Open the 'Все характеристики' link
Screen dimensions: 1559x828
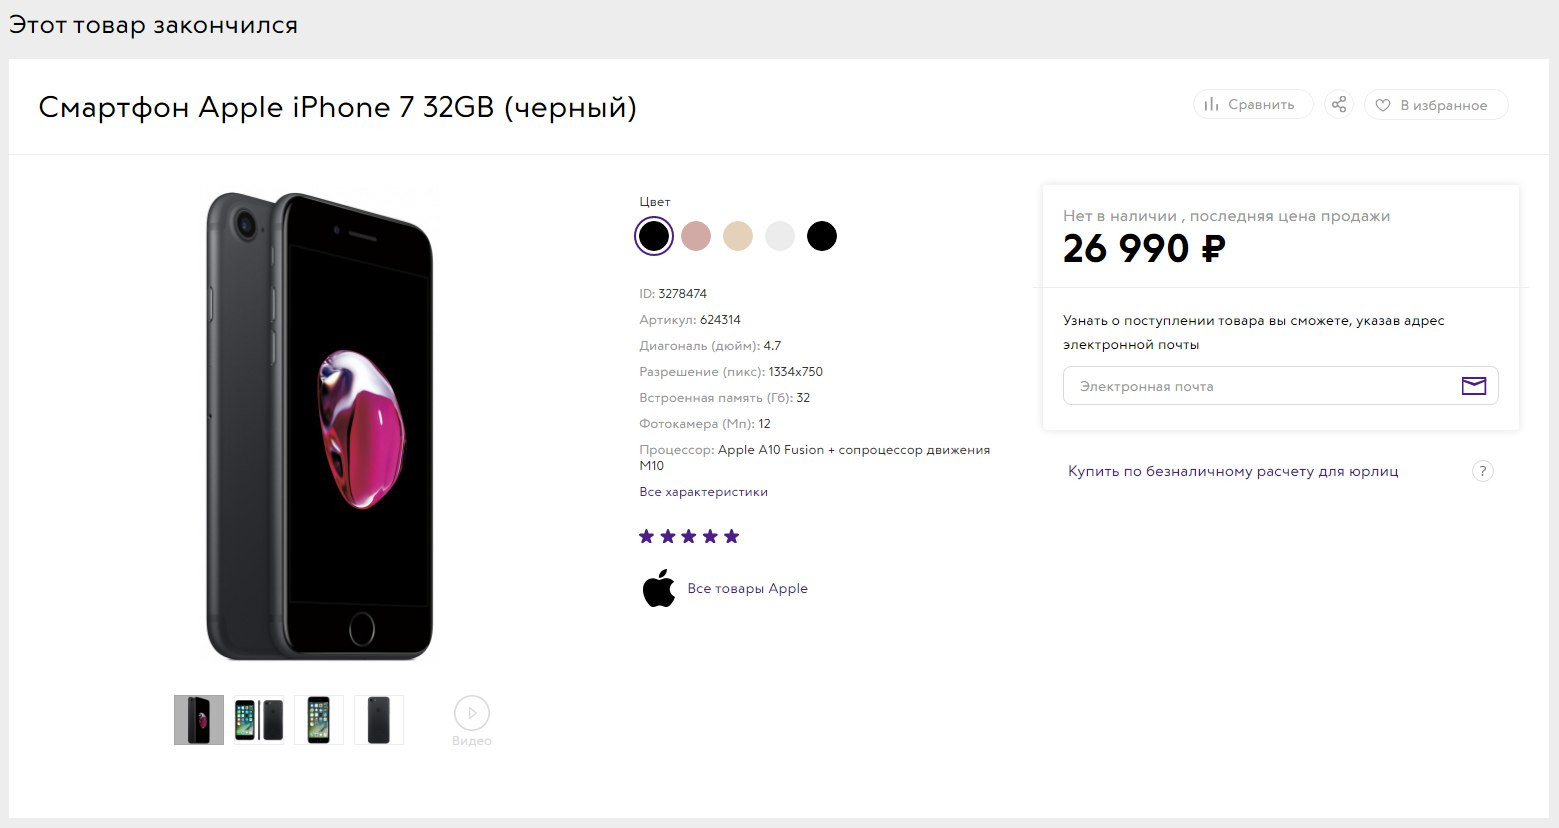point(704,492)
